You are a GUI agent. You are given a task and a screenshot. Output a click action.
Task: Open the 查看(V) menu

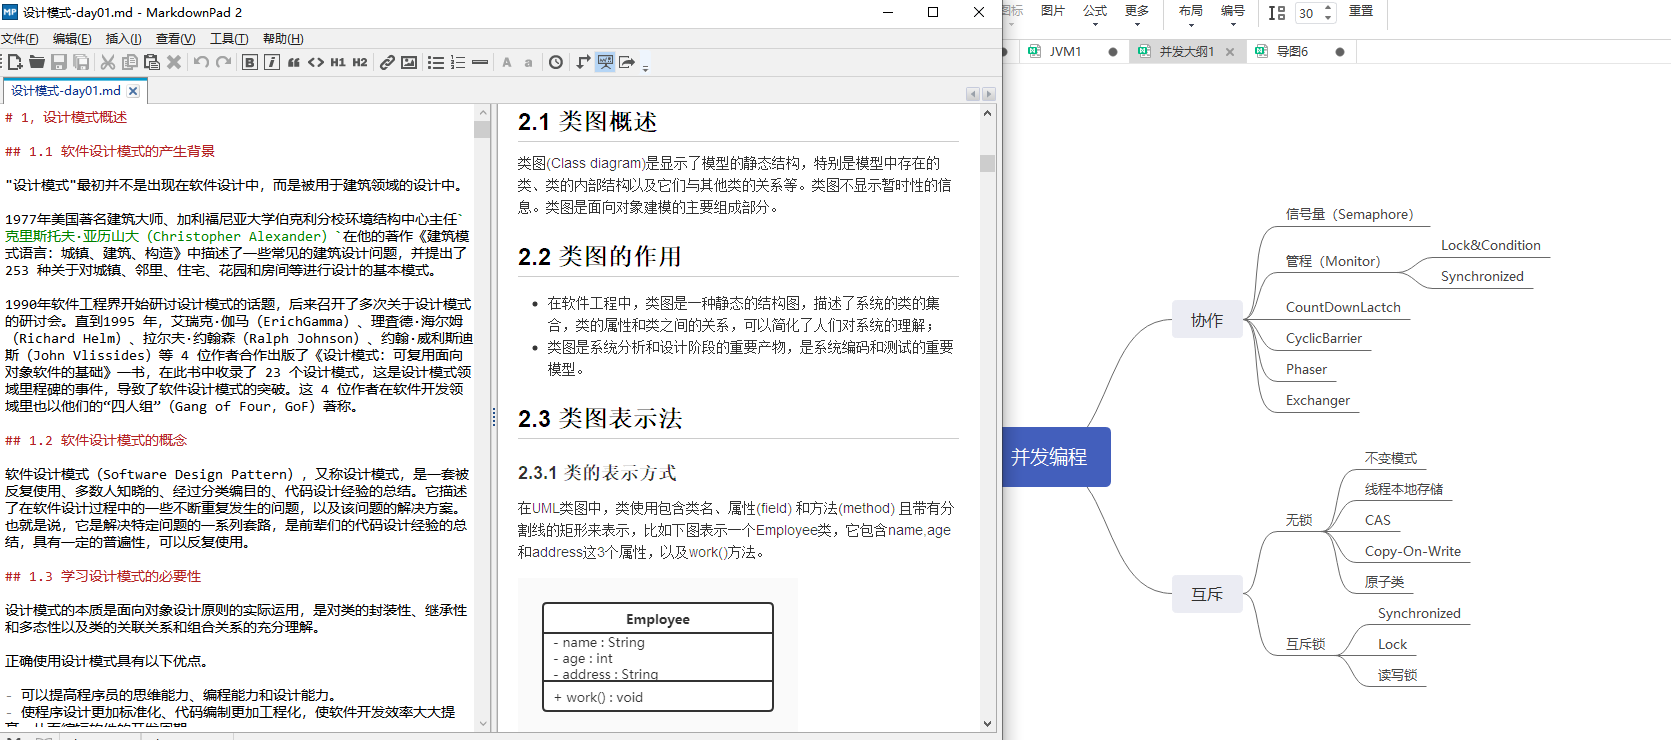[x=176, y=39]
